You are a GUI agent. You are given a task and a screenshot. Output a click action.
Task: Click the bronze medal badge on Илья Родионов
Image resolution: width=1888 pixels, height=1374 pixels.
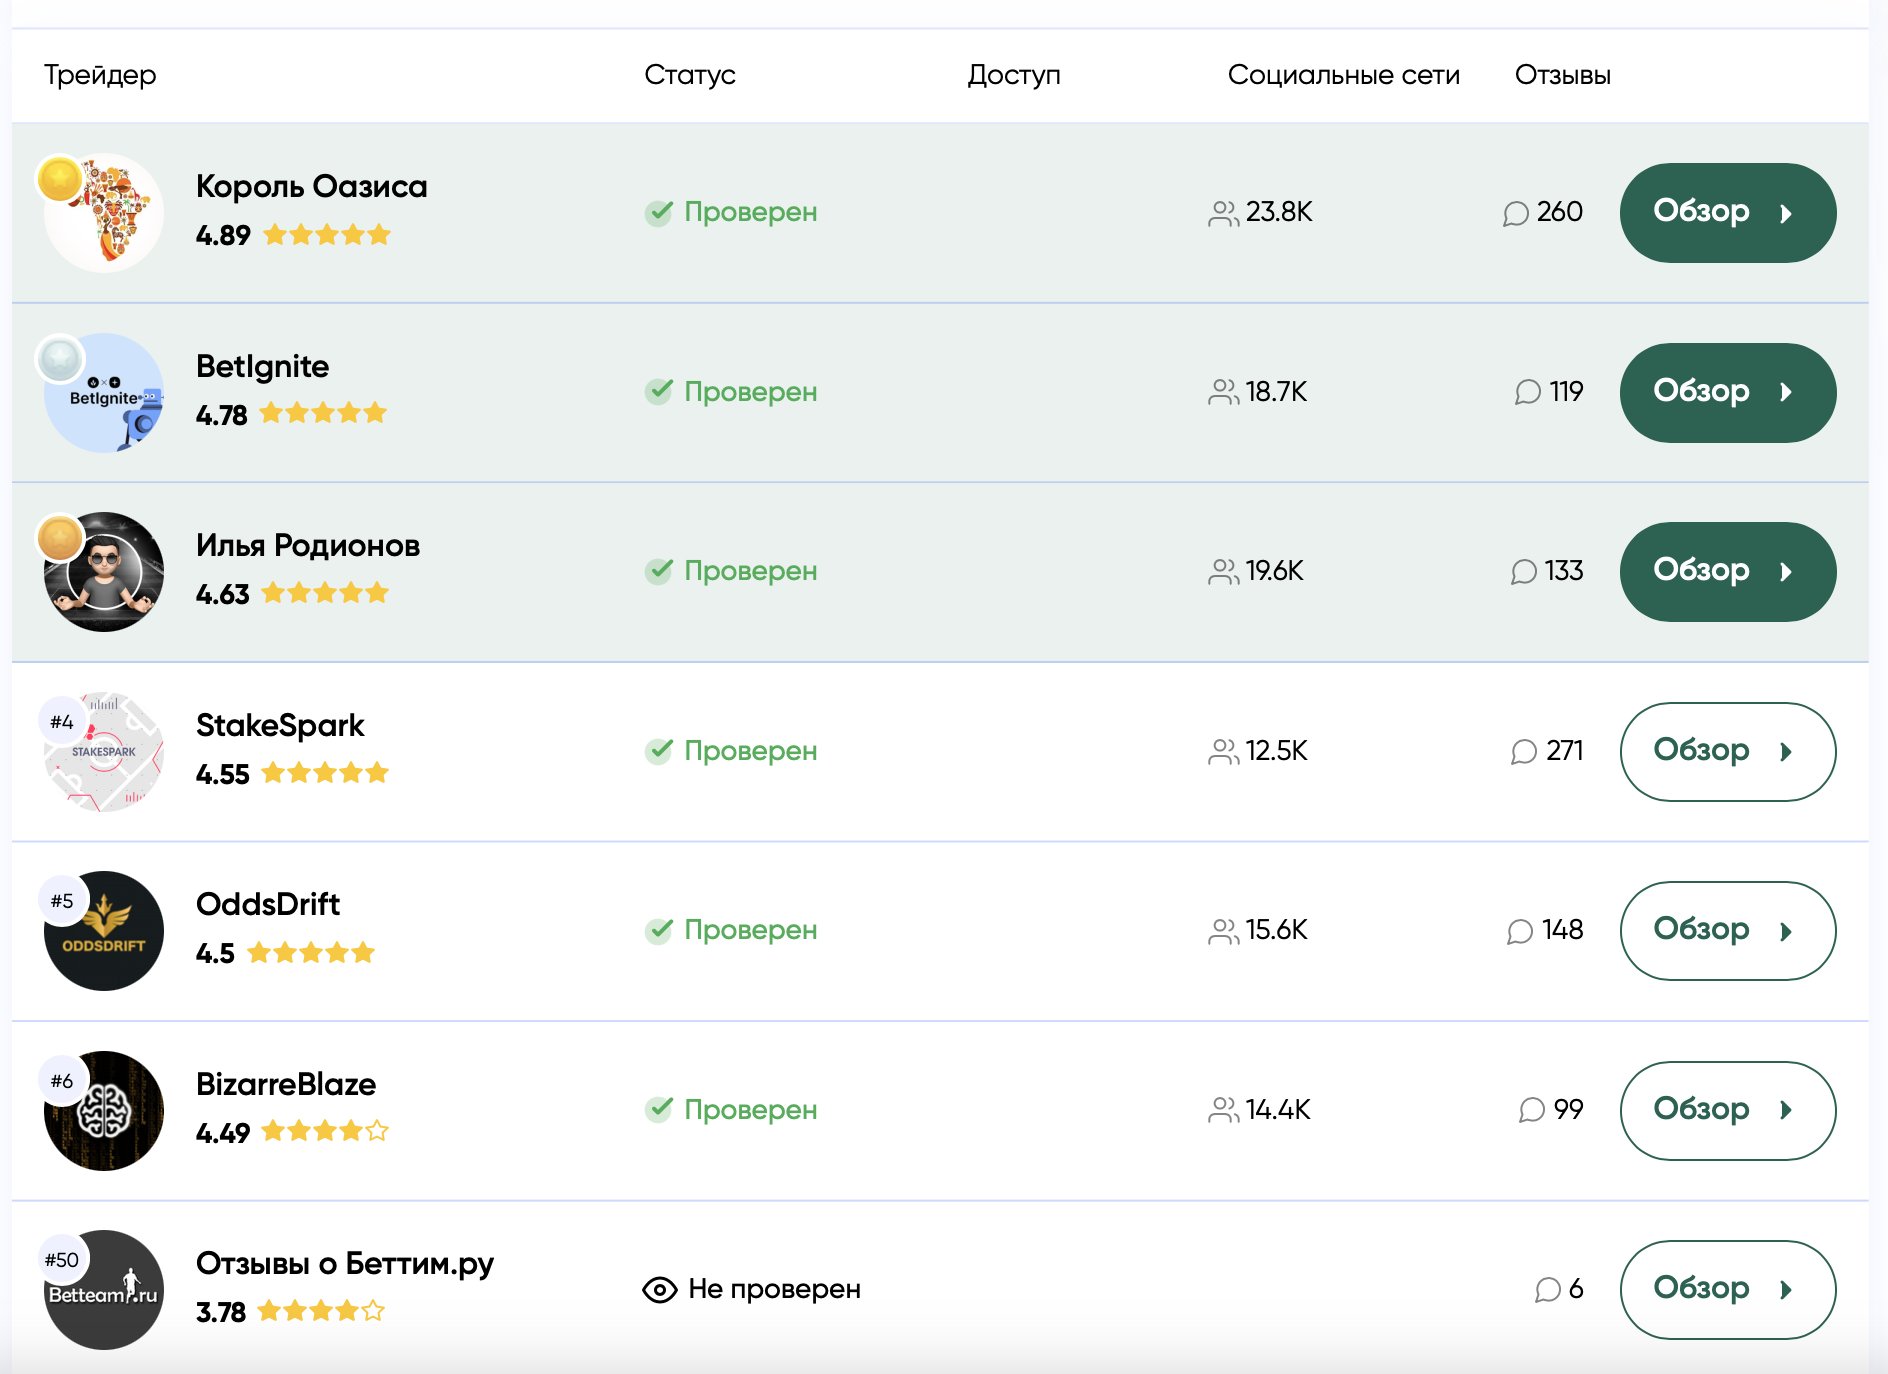tap(60, 539)
